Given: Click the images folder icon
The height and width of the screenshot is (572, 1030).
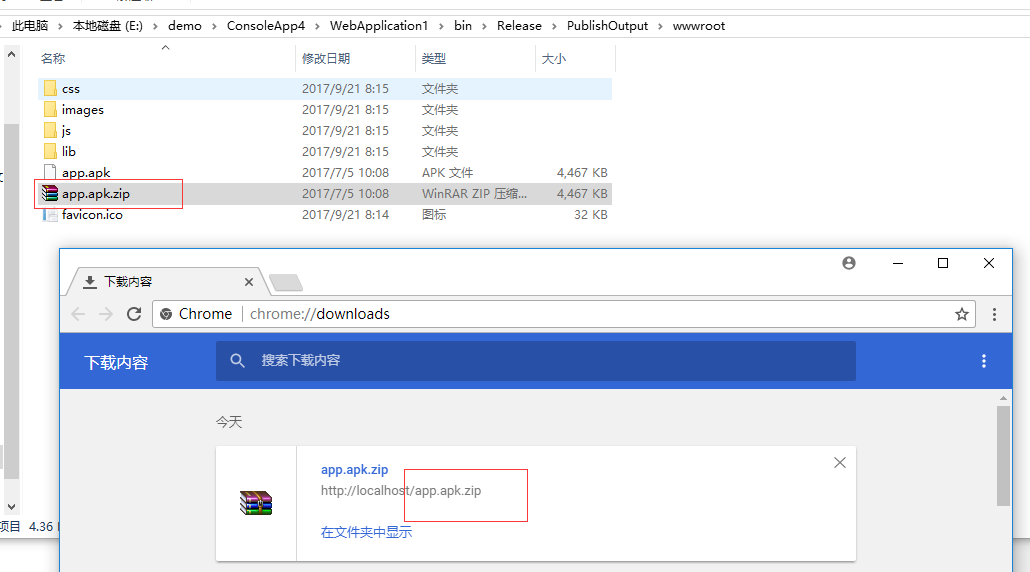Looking at the screenshot, I should [x=50, y=110].
